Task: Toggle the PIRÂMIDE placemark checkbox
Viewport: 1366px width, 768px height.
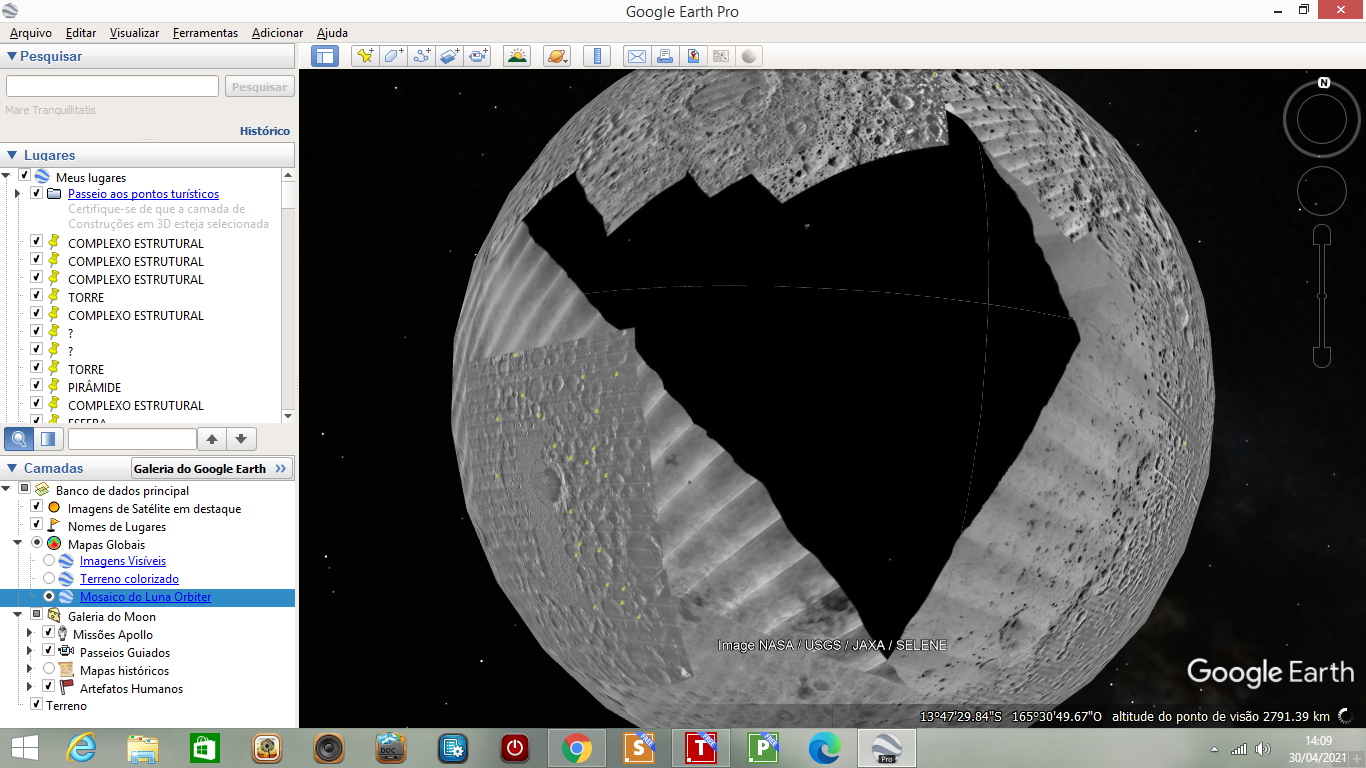Action: click(x=36, y=386)
